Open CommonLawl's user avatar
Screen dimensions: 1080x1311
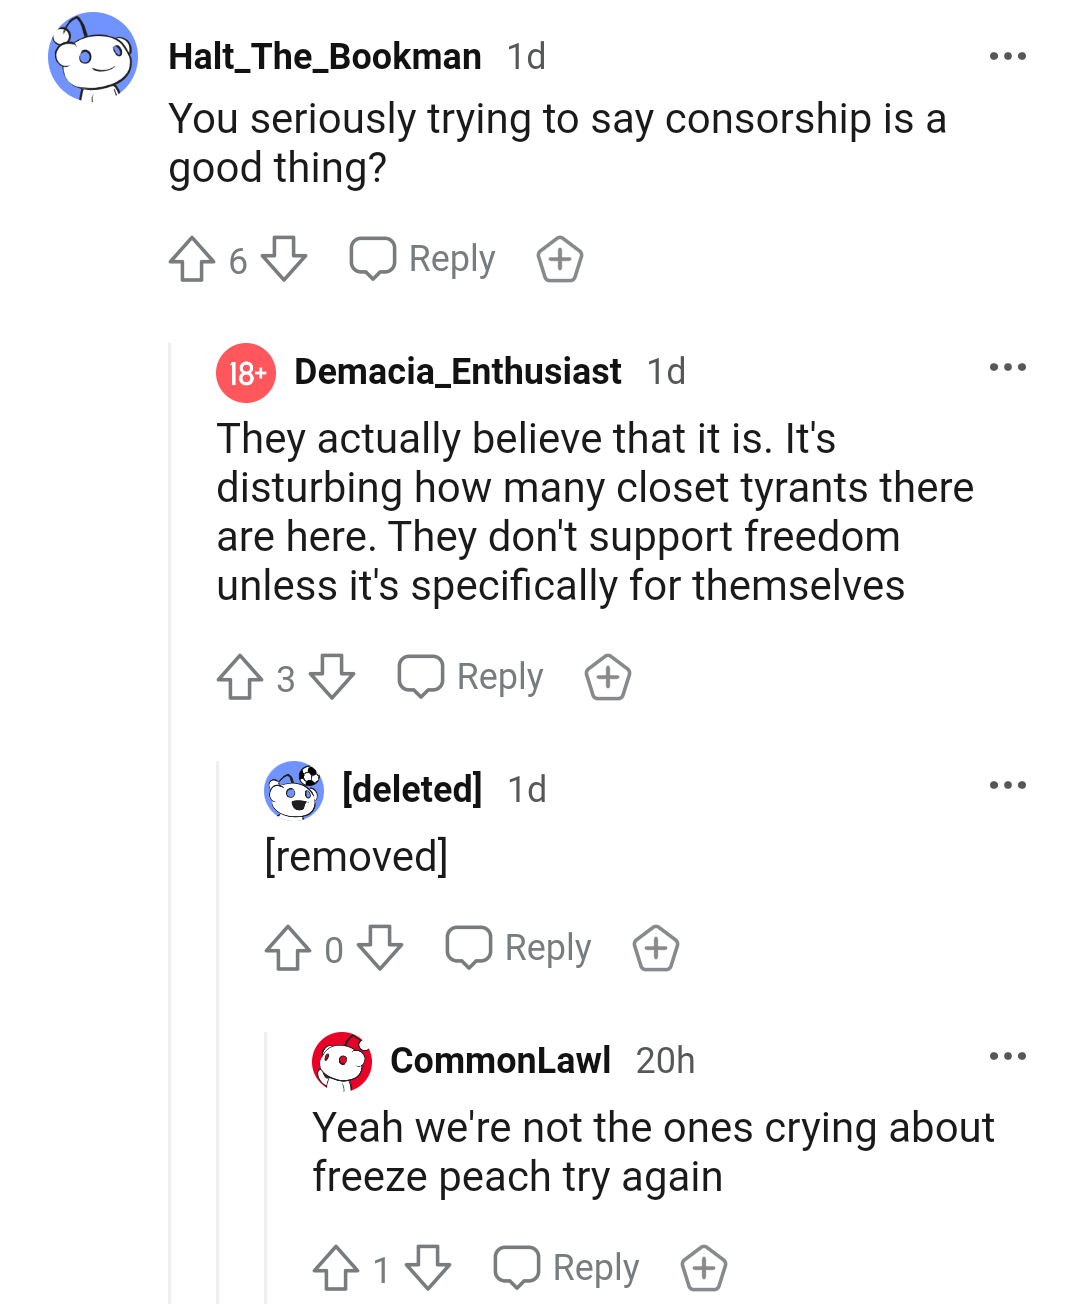(x=342, y=1061)
